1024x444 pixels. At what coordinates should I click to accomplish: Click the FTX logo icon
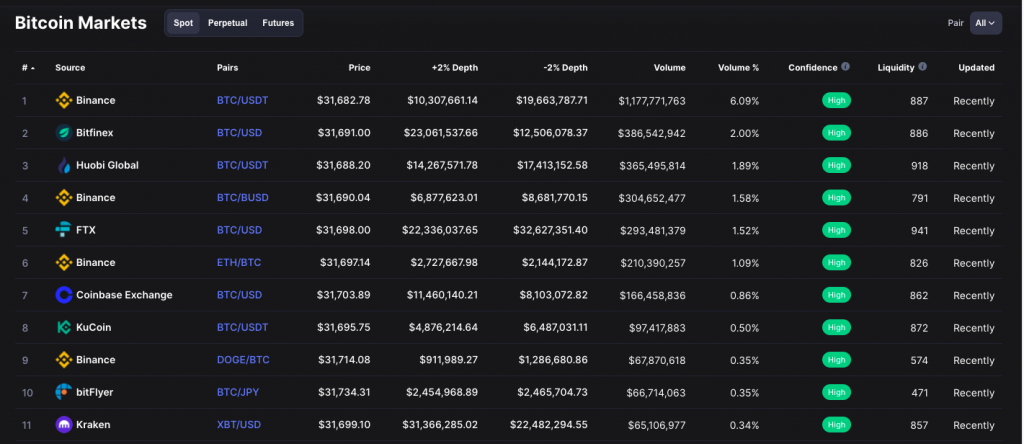click(x=63, y=230)
